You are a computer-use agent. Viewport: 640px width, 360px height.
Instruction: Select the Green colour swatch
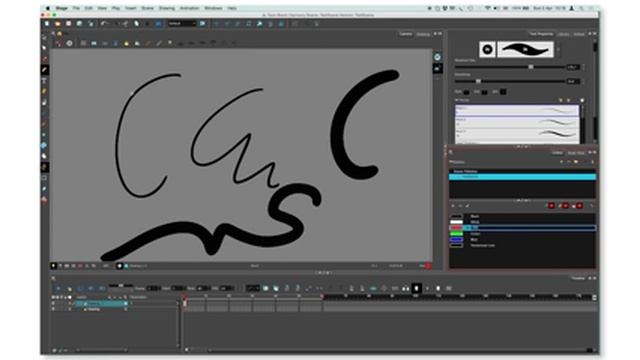456,234
